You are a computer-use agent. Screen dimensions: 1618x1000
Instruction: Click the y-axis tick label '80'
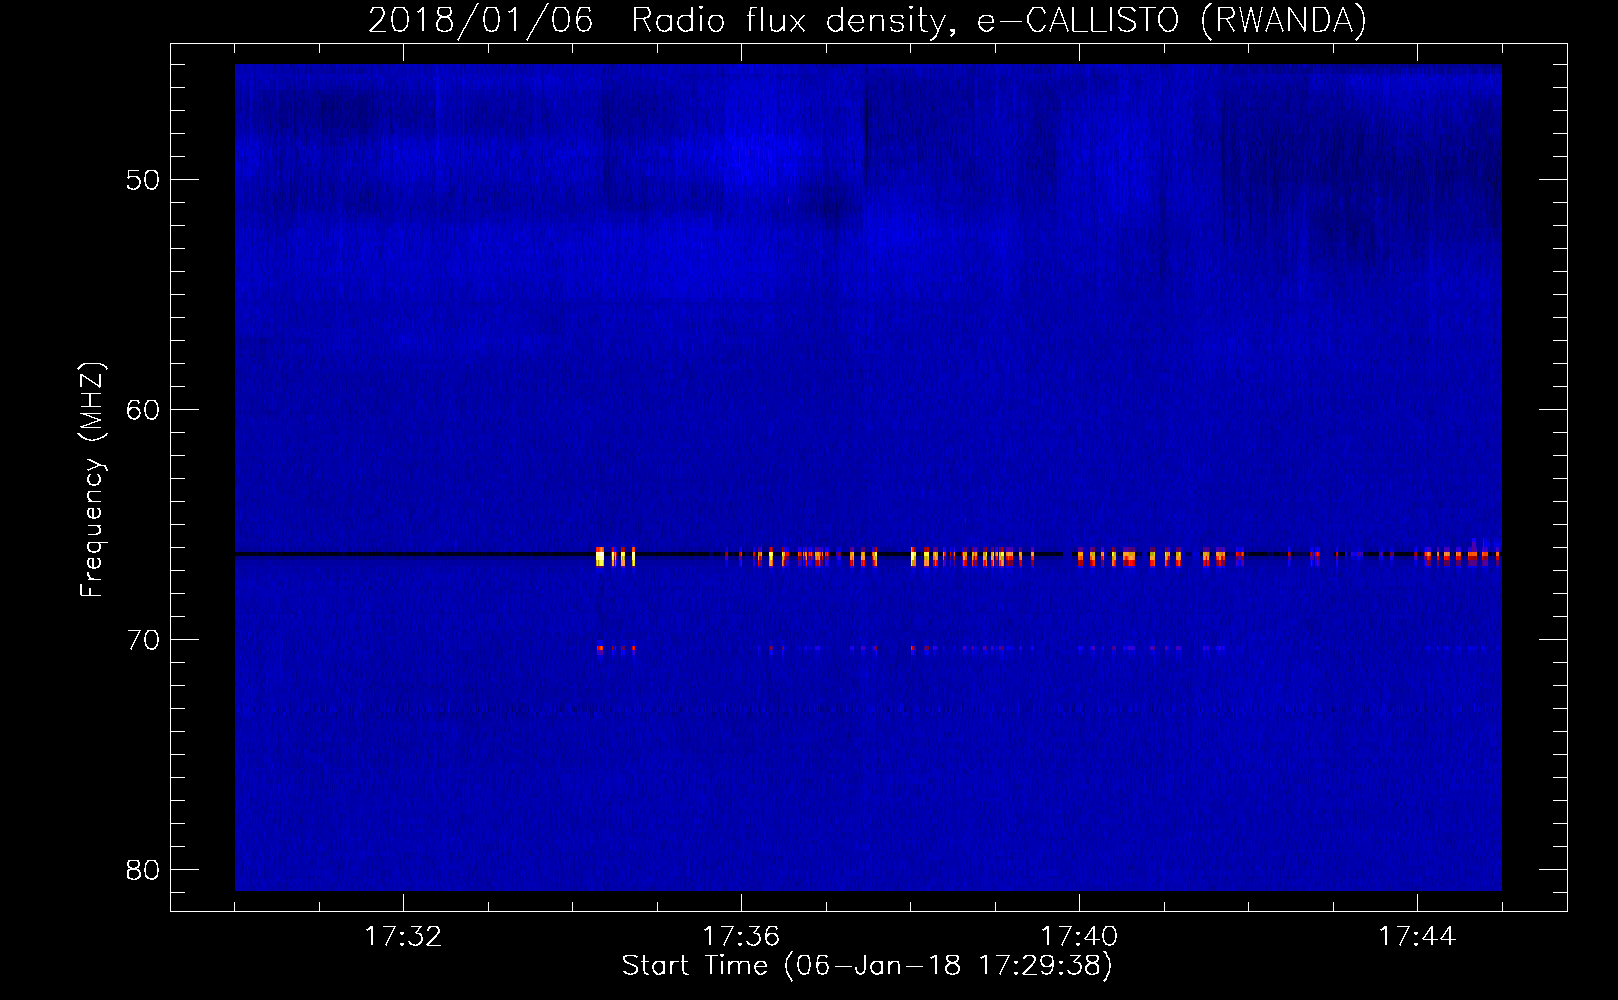click(143, 870)
